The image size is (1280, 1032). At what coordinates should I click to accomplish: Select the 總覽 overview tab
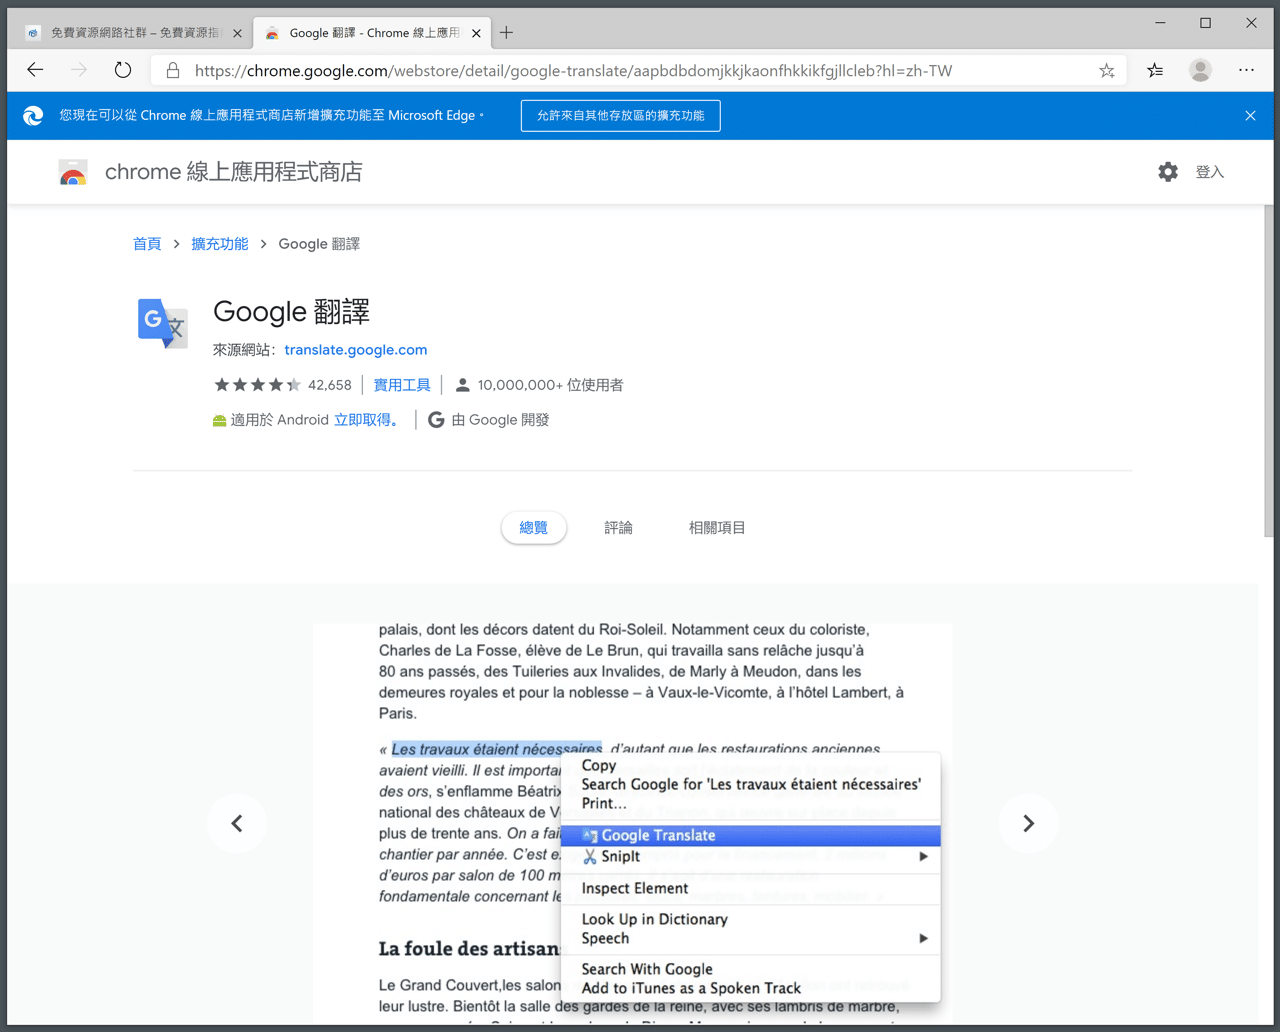click(534, 528)
